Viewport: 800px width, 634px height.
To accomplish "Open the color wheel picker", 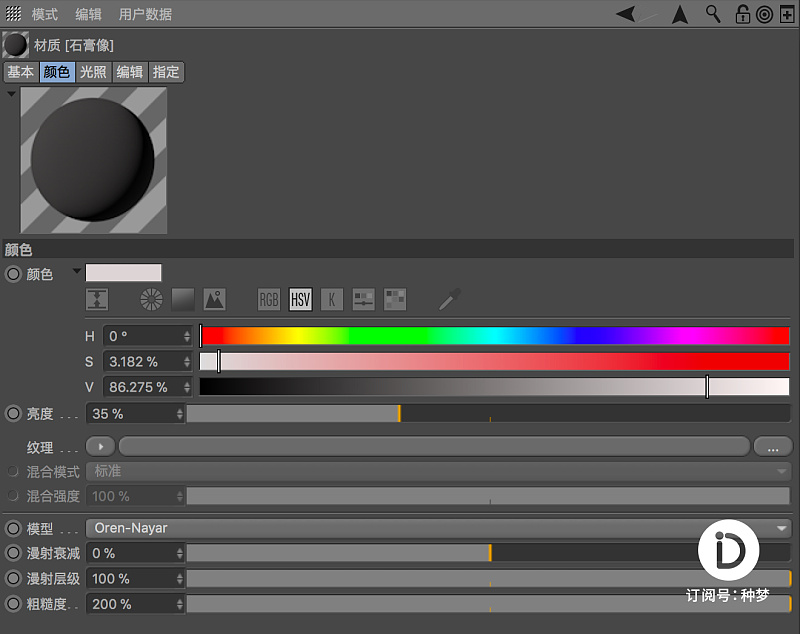I will tap(152, 299).
